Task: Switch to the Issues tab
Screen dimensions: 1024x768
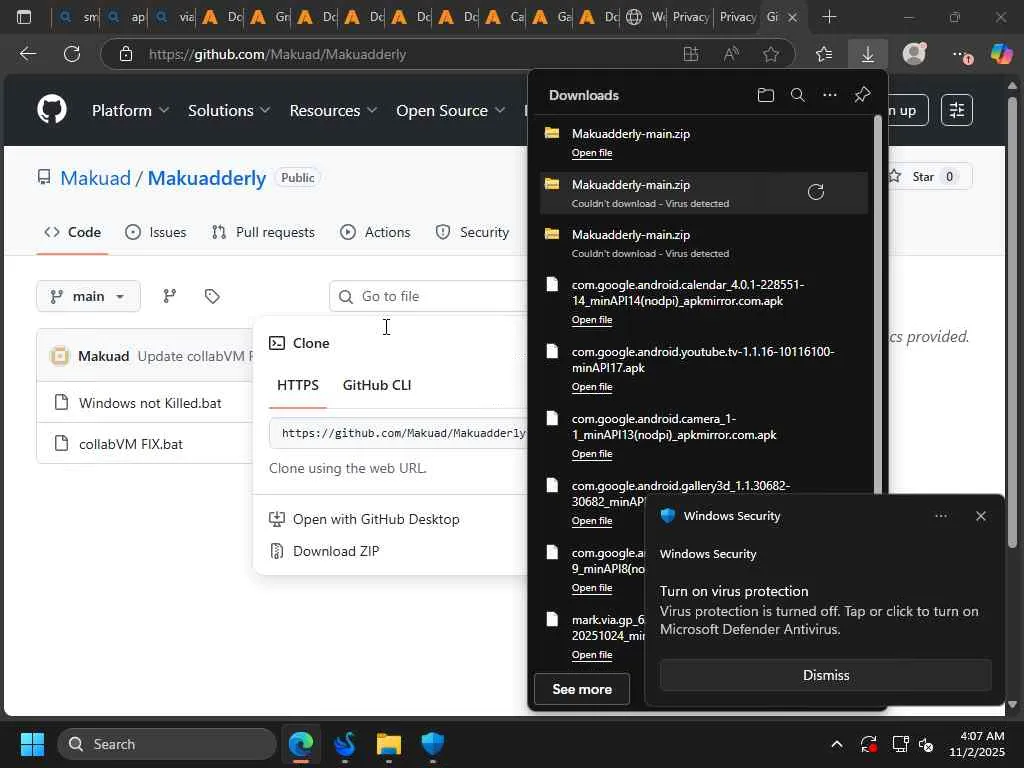Action: (x=155, y=232)
